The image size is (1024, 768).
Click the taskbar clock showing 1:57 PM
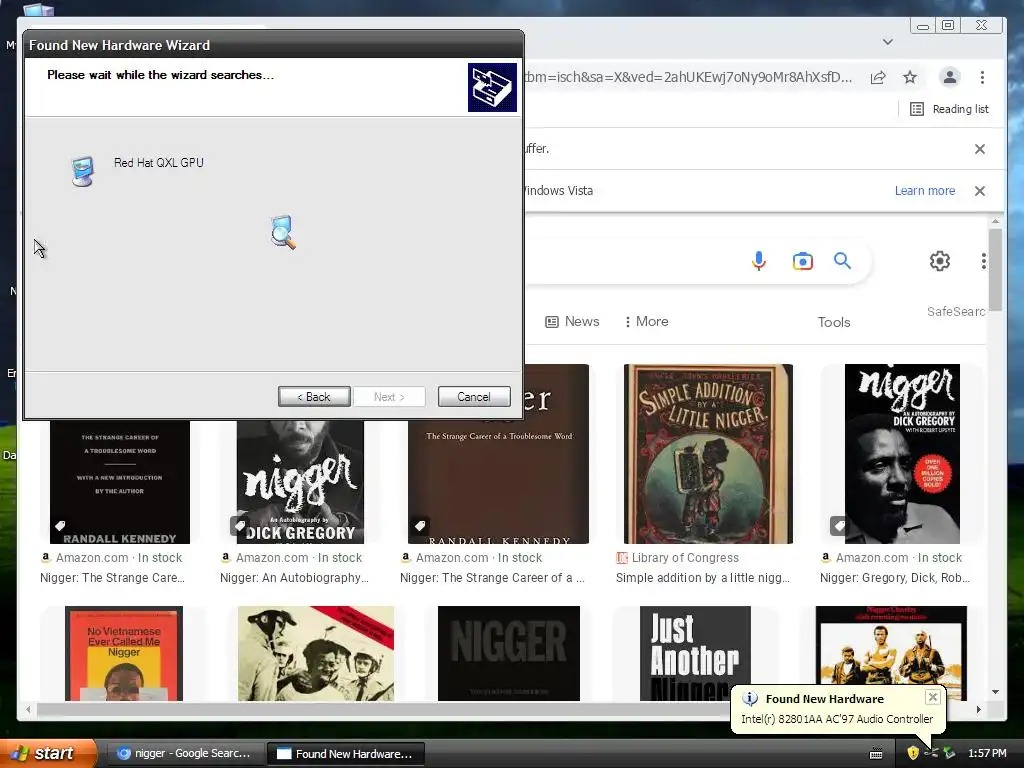987,754
